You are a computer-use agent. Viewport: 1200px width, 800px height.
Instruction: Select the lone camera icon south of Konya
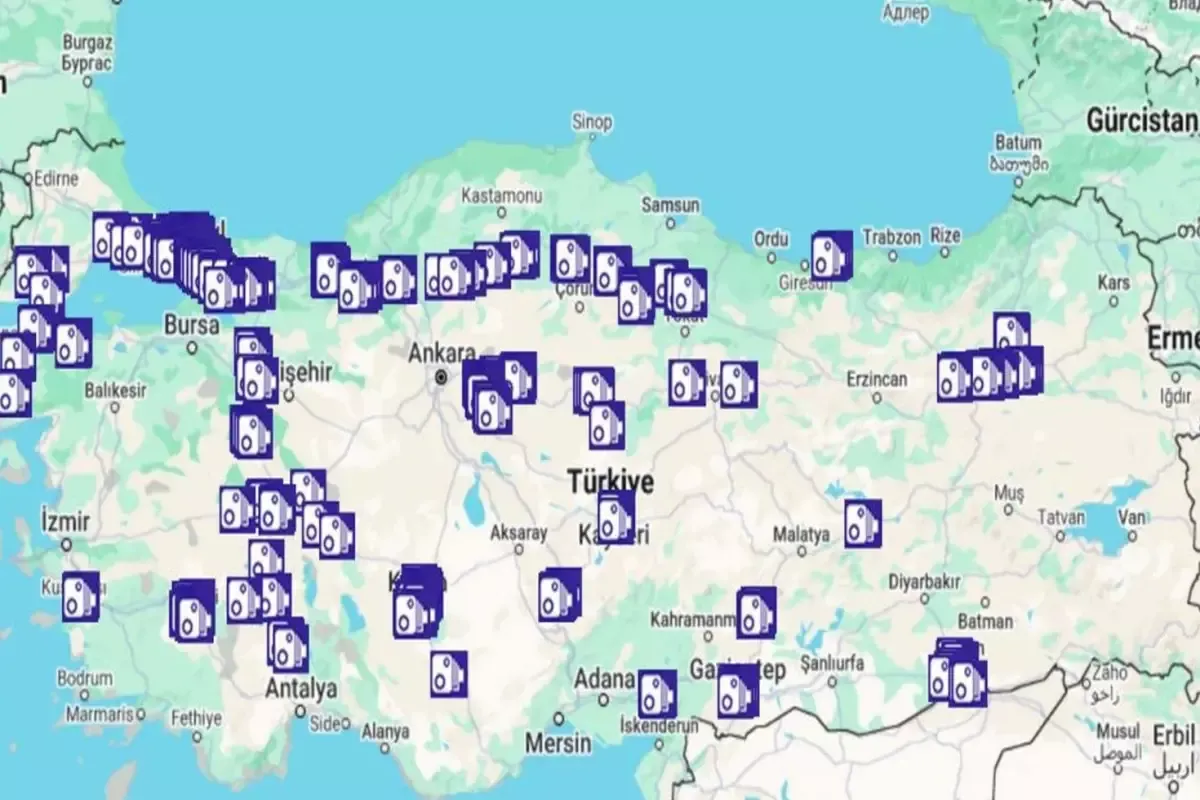click(449, 673)
